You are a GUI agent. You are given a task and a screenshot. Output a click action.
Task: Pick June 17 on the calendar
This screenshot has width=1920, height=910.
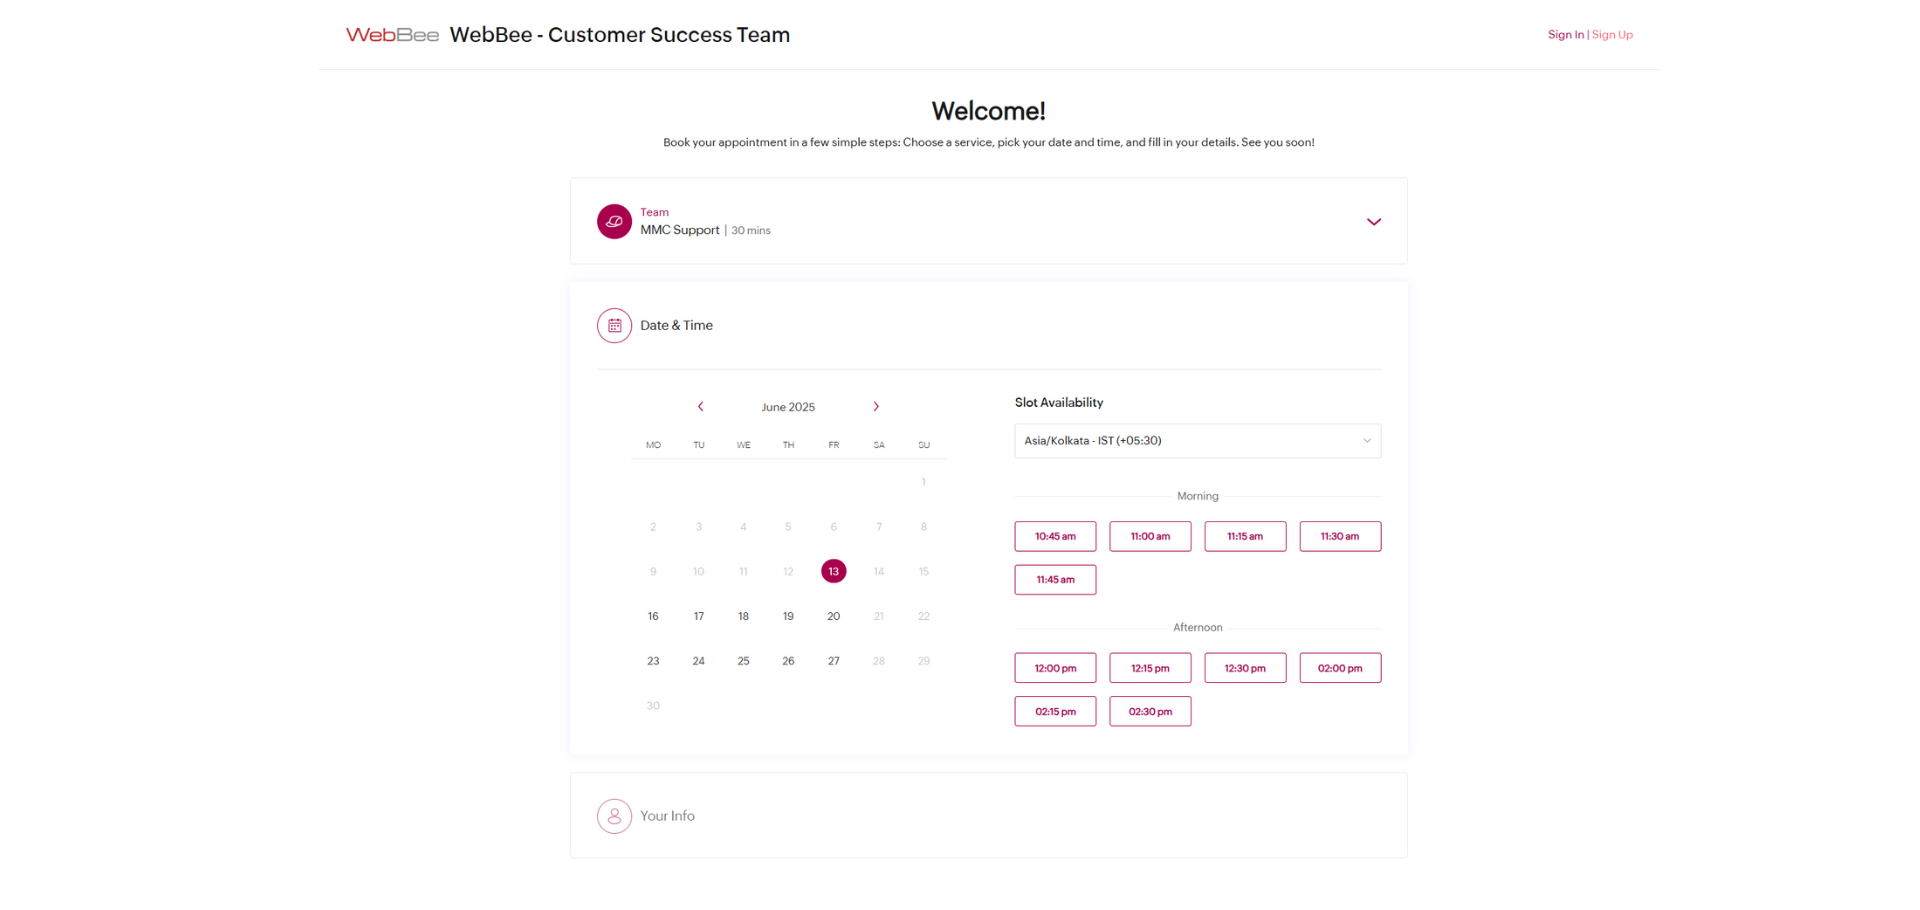699,616
